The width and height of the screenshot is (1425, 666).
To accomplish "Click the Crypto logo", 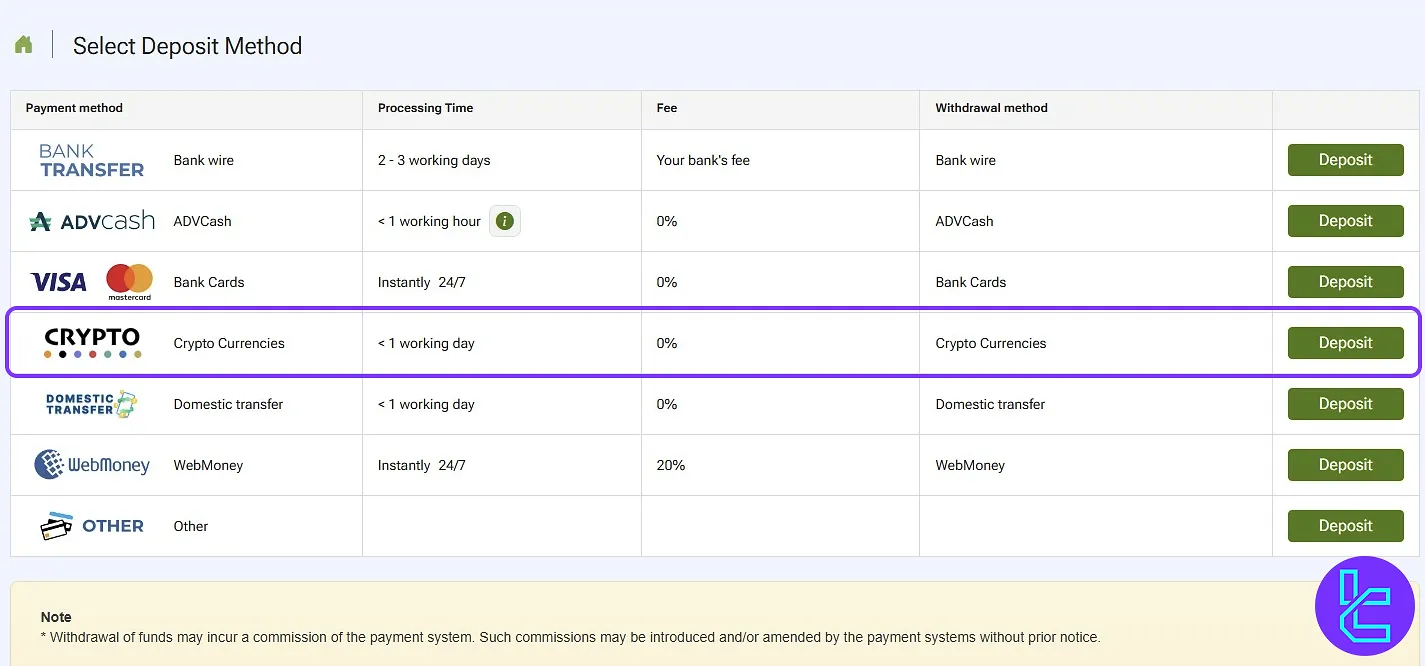I will [x=92, y=342].
